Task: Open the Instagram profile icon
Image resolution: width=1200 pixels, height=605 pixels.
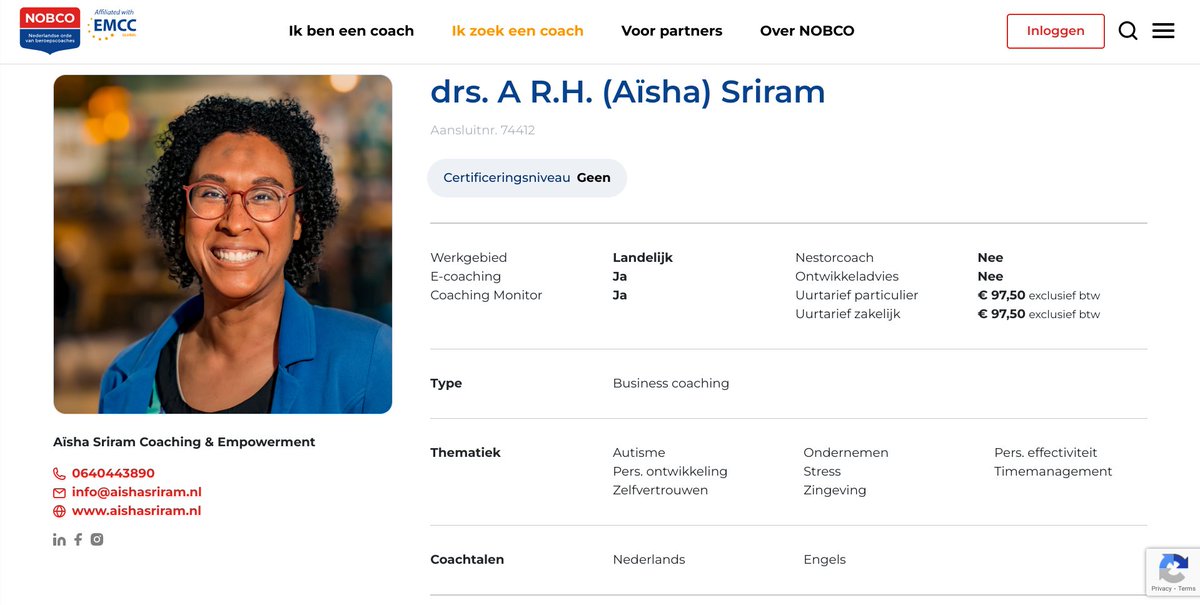Action: click(x=97, y=540)
